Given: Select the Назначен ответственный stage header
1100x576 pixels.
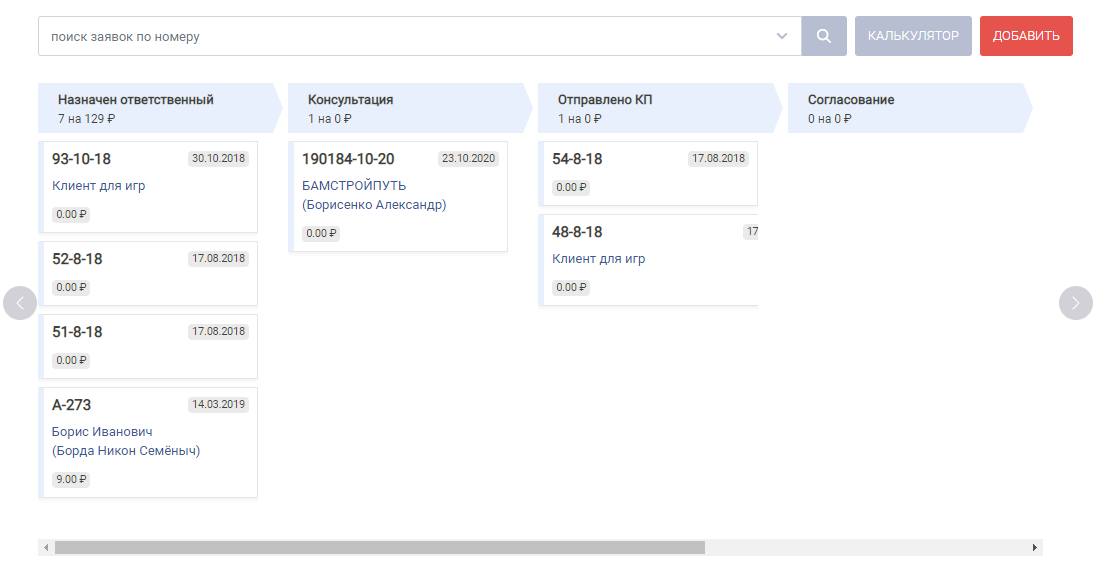Looking at the screenshot, I should (160, 108).
